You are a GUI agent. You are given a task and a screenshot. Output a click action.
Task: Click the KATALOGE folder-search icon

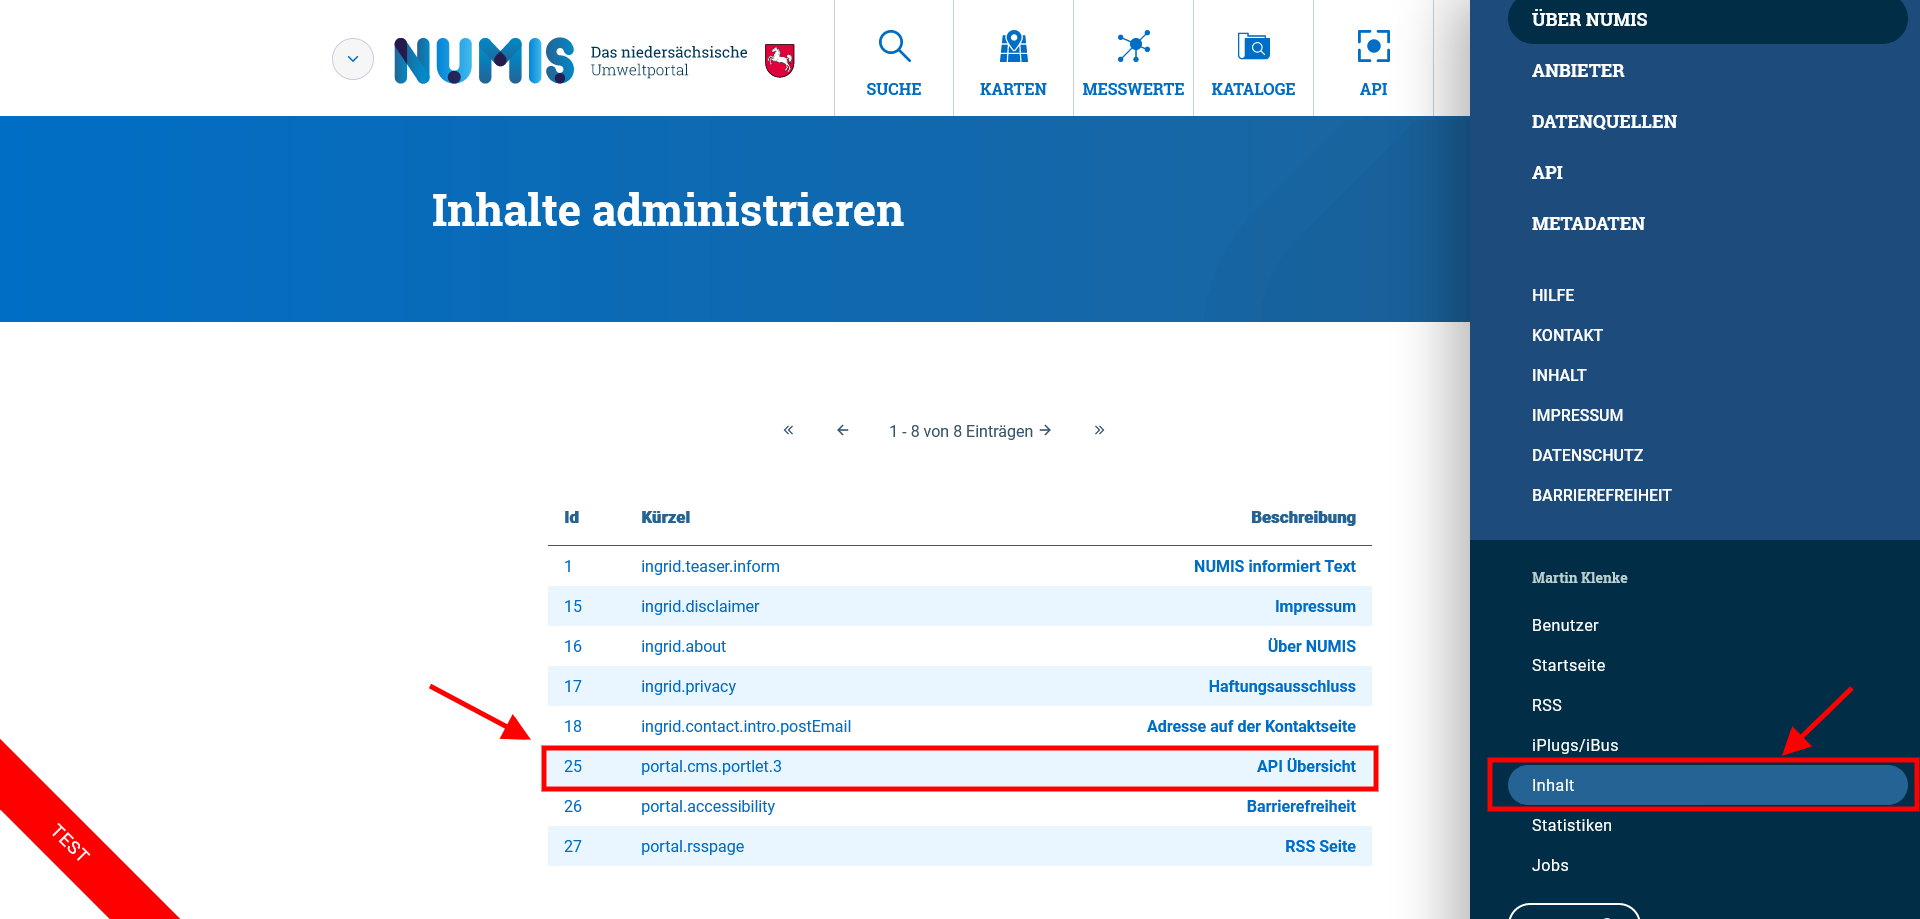(x=1253, y=46)
